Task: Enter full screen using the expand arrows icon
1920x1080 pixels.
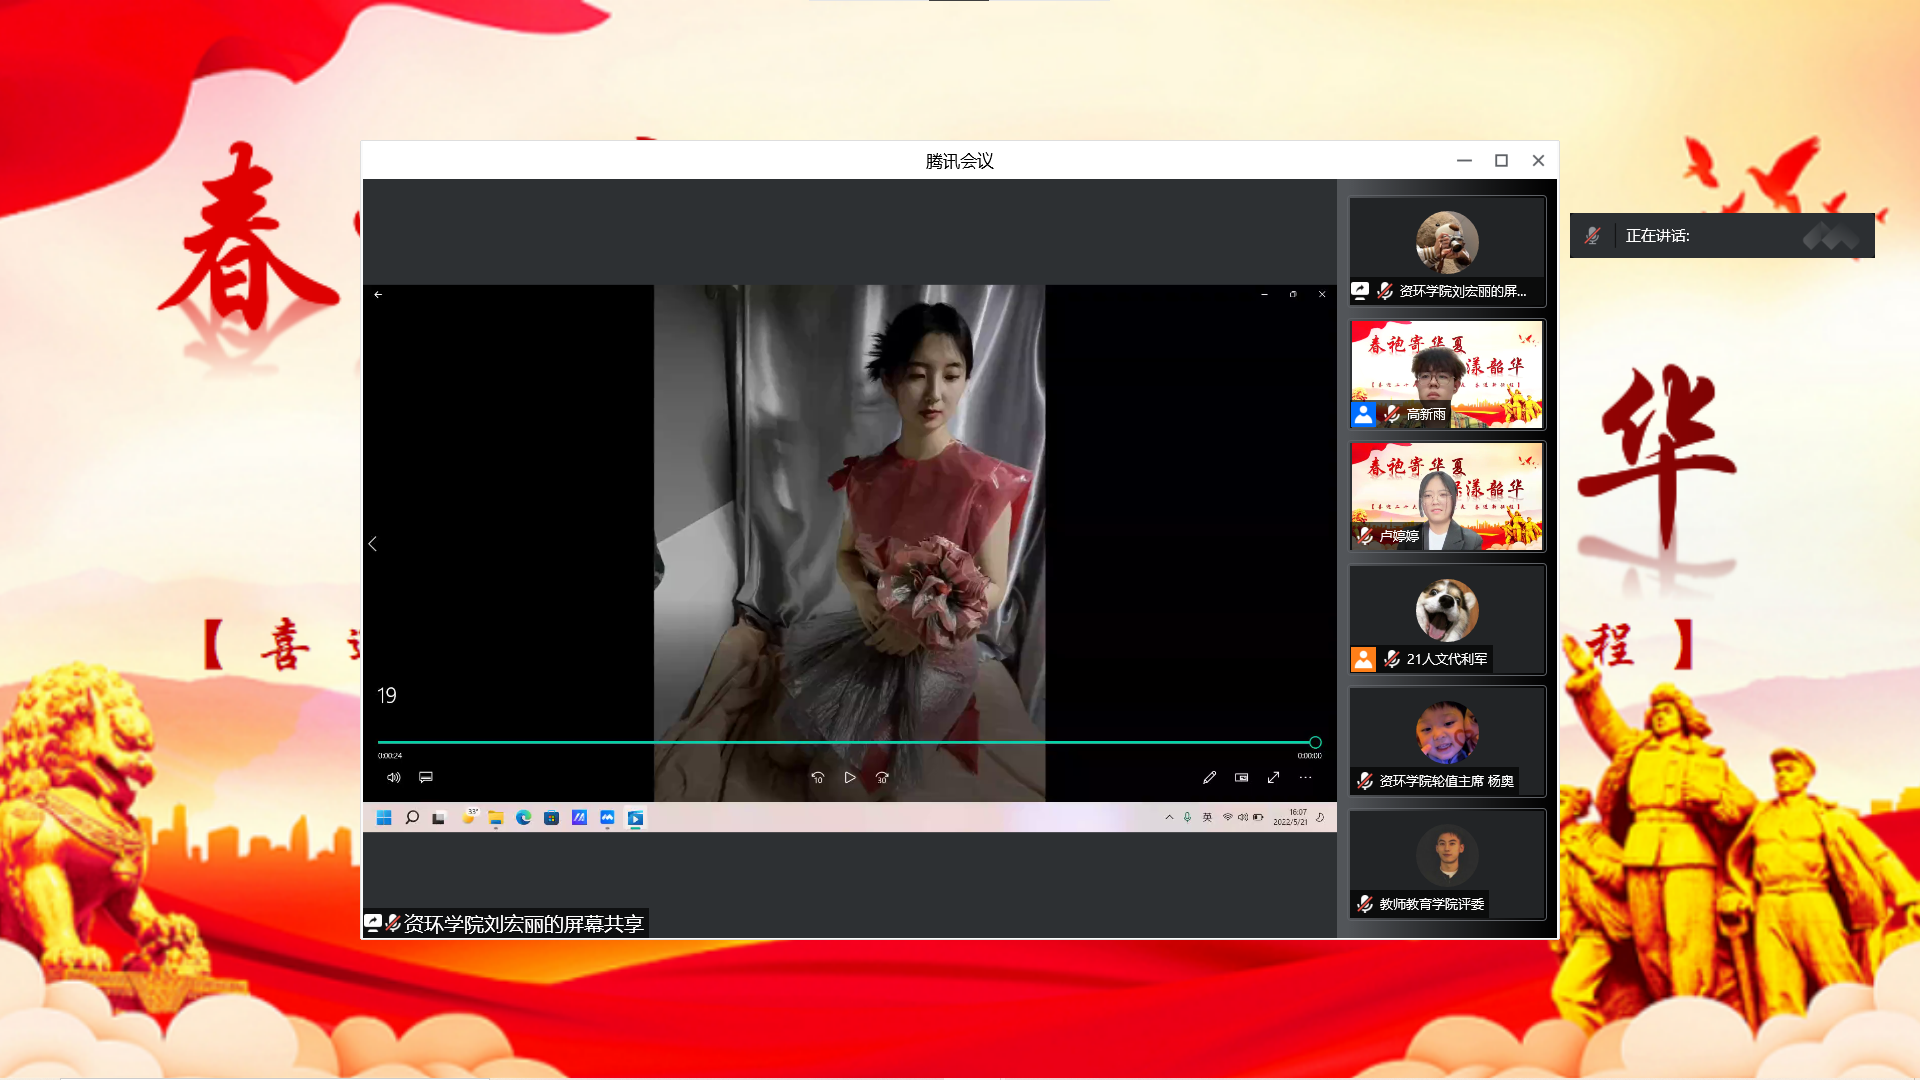Action: (1273, 777)
